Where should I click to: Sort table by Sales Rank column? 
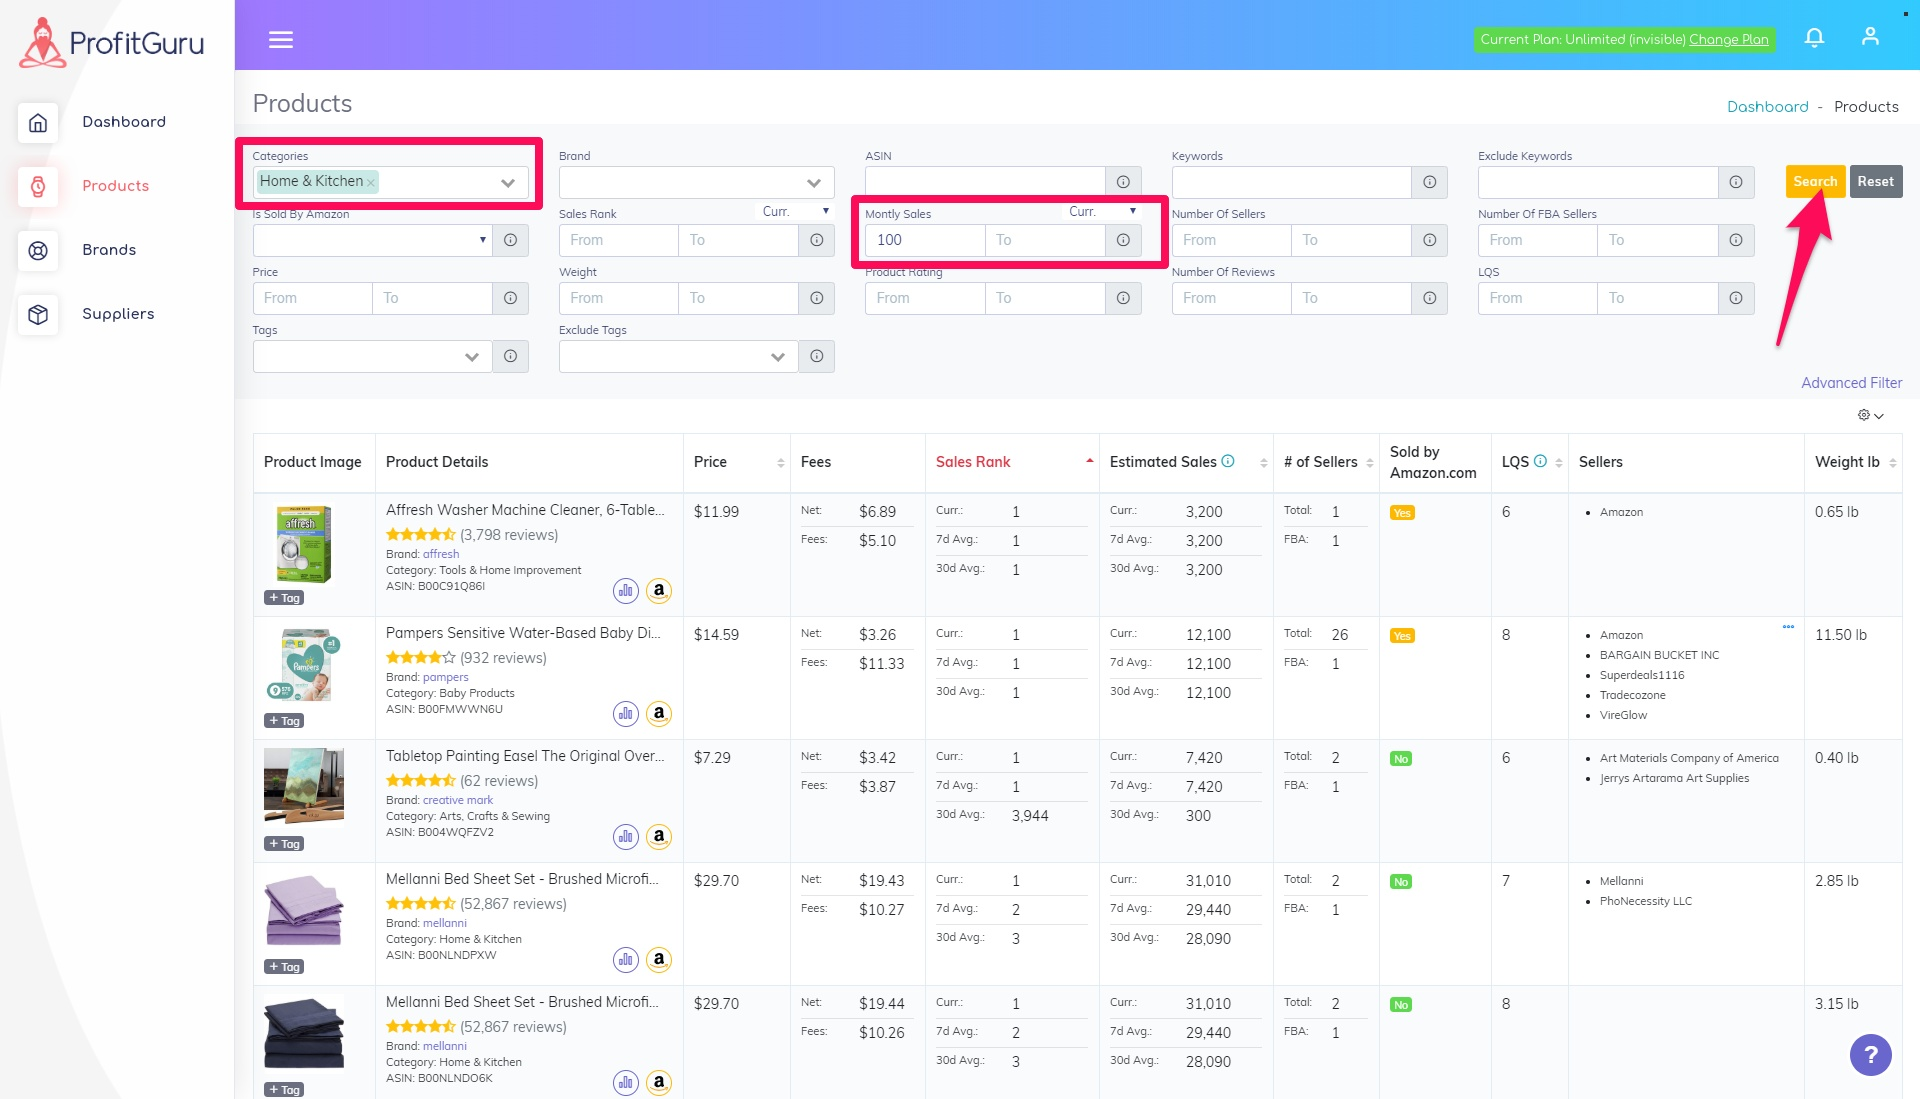click(x=1089, y=461)
